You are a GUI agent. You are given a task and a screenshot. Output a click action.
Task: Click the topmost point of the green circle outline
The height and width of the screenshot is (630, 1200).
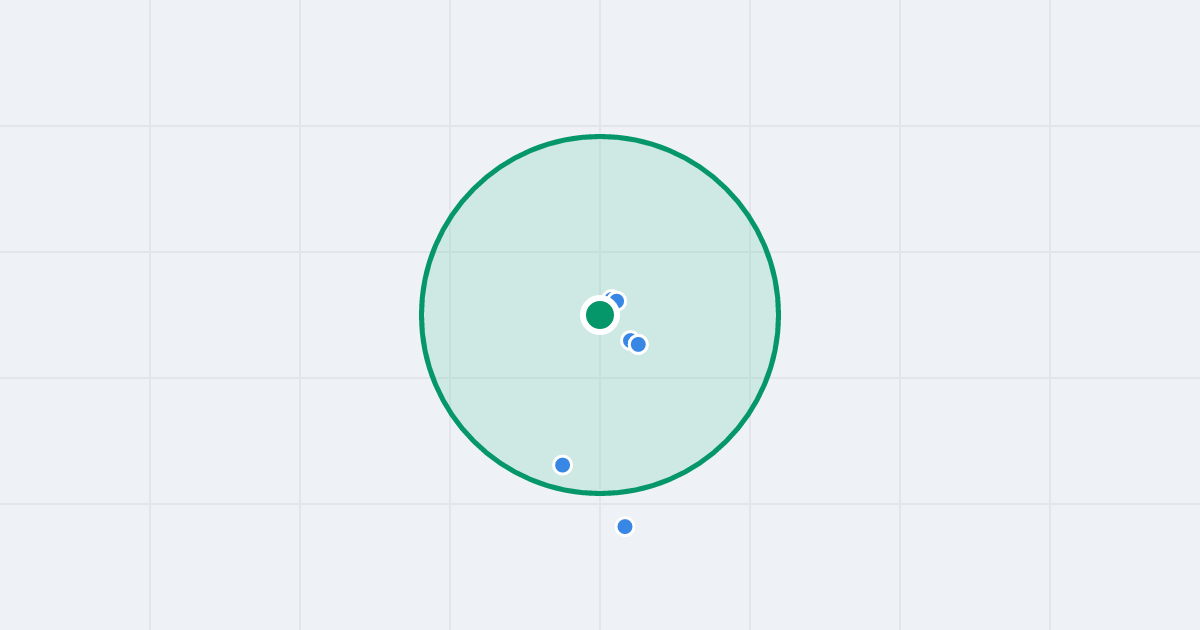click(600, 136)
